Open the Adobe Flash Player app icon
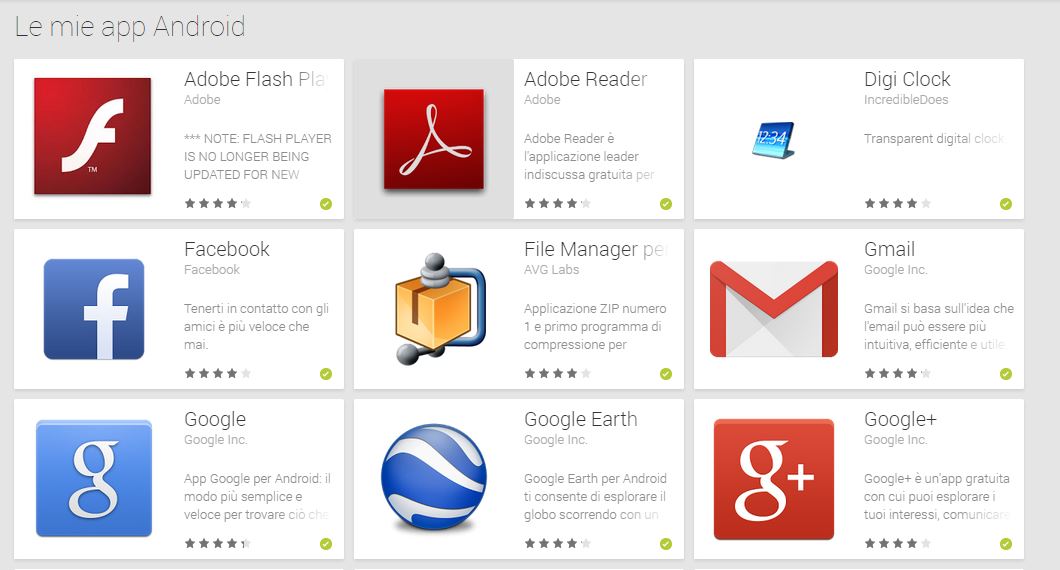This screenshot has width=1060, height=570. click(x=93, y=137)
